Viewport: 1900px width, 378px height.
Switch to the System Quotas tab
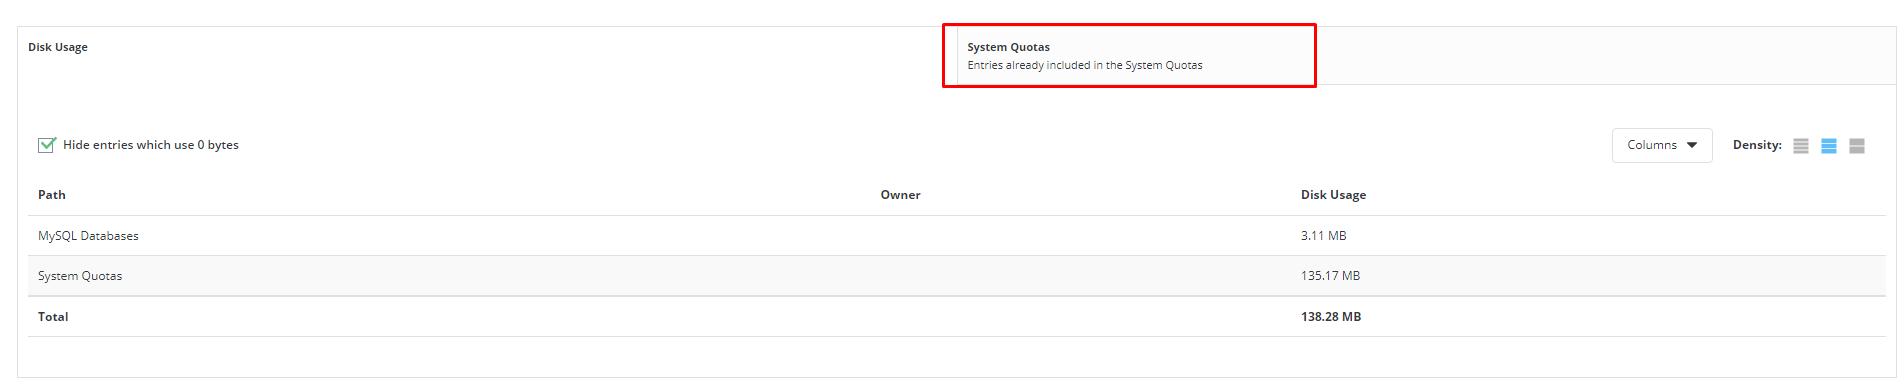(x=1130, y=56)
